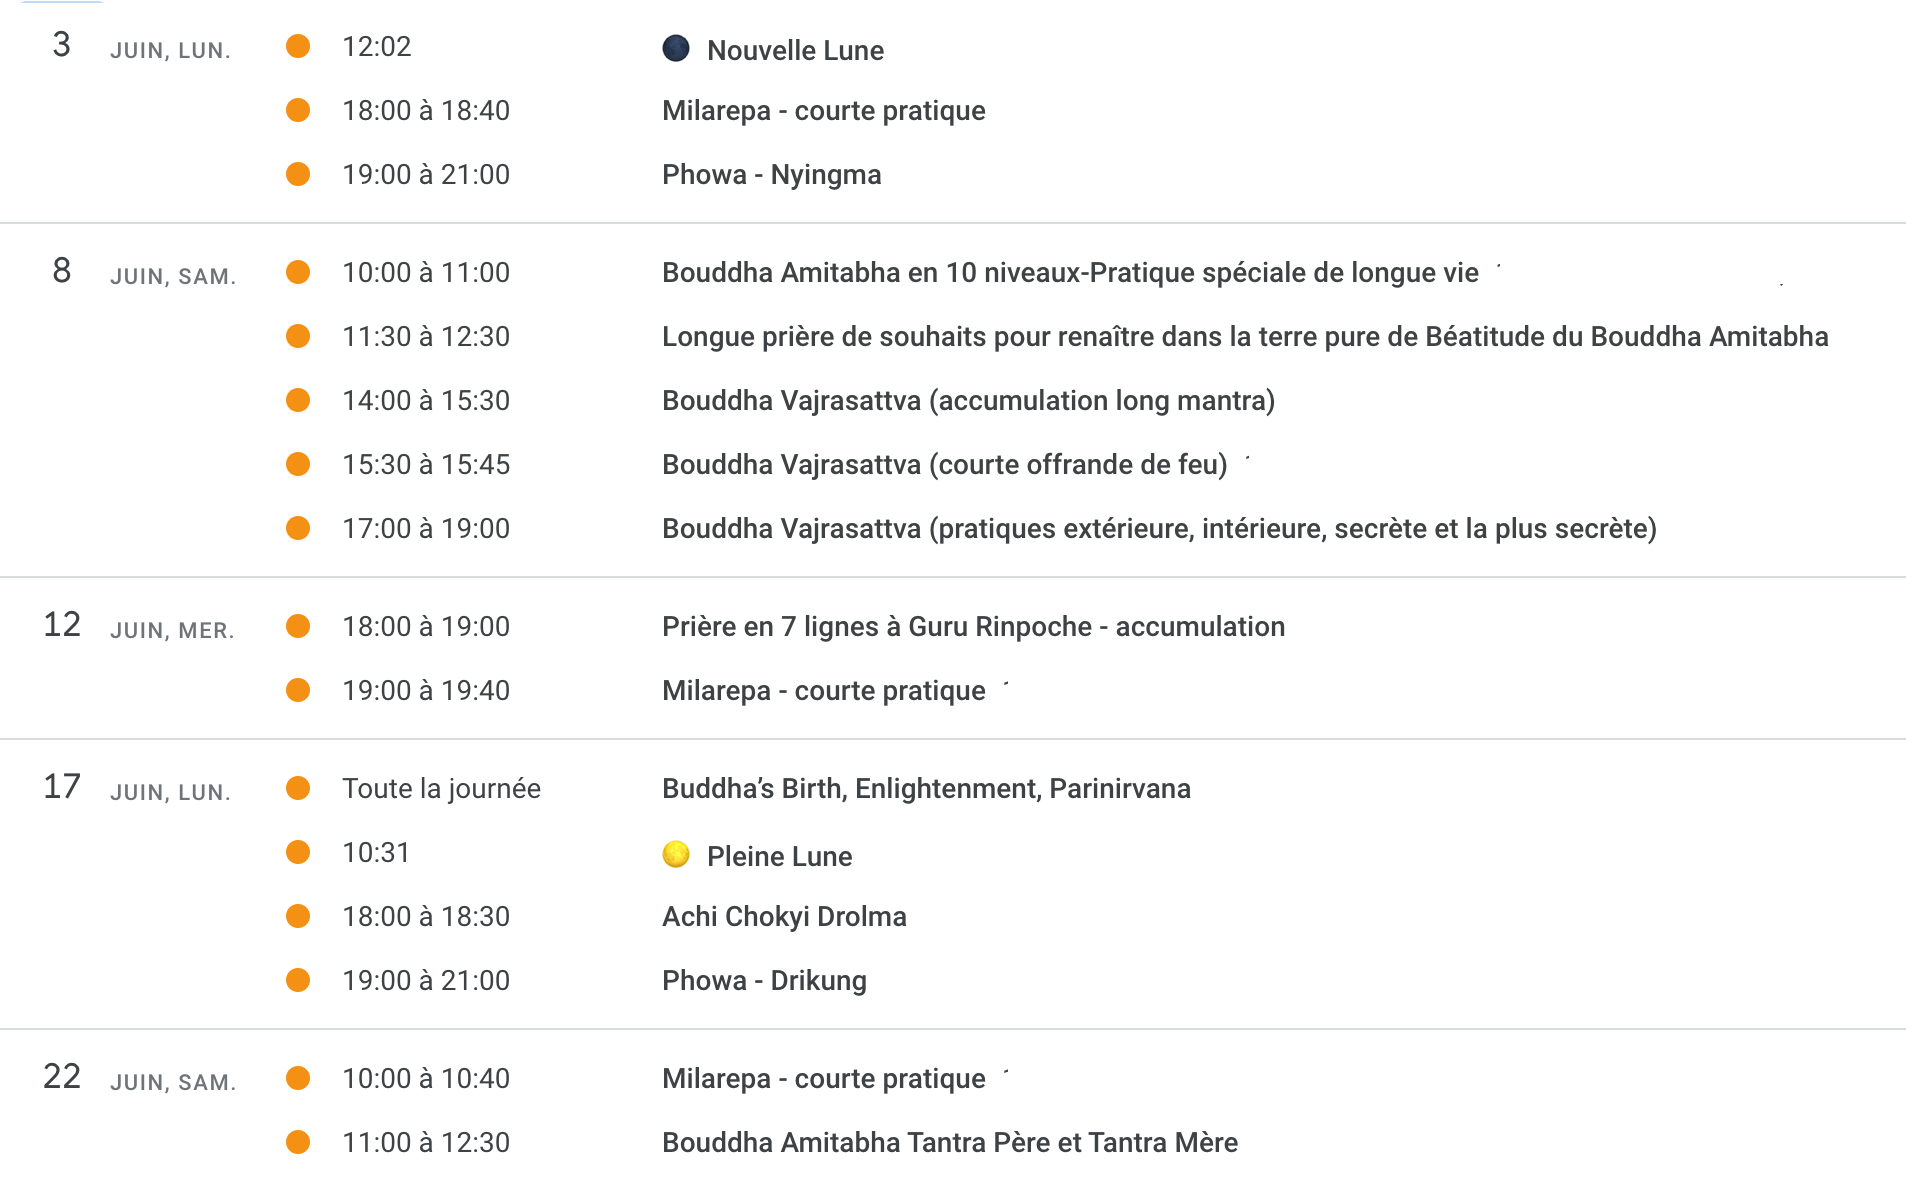1906x1186 pixels.
Task: Open Buddha's Birth, Enlightenment, Parinirvana all-day event
Action: click(926, 788)
